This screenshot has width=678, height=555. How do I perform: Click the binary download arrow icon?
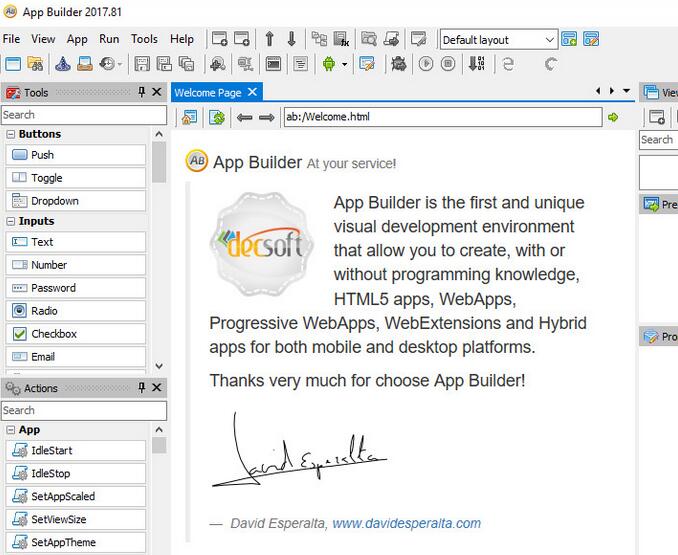(x=477, y=64)
